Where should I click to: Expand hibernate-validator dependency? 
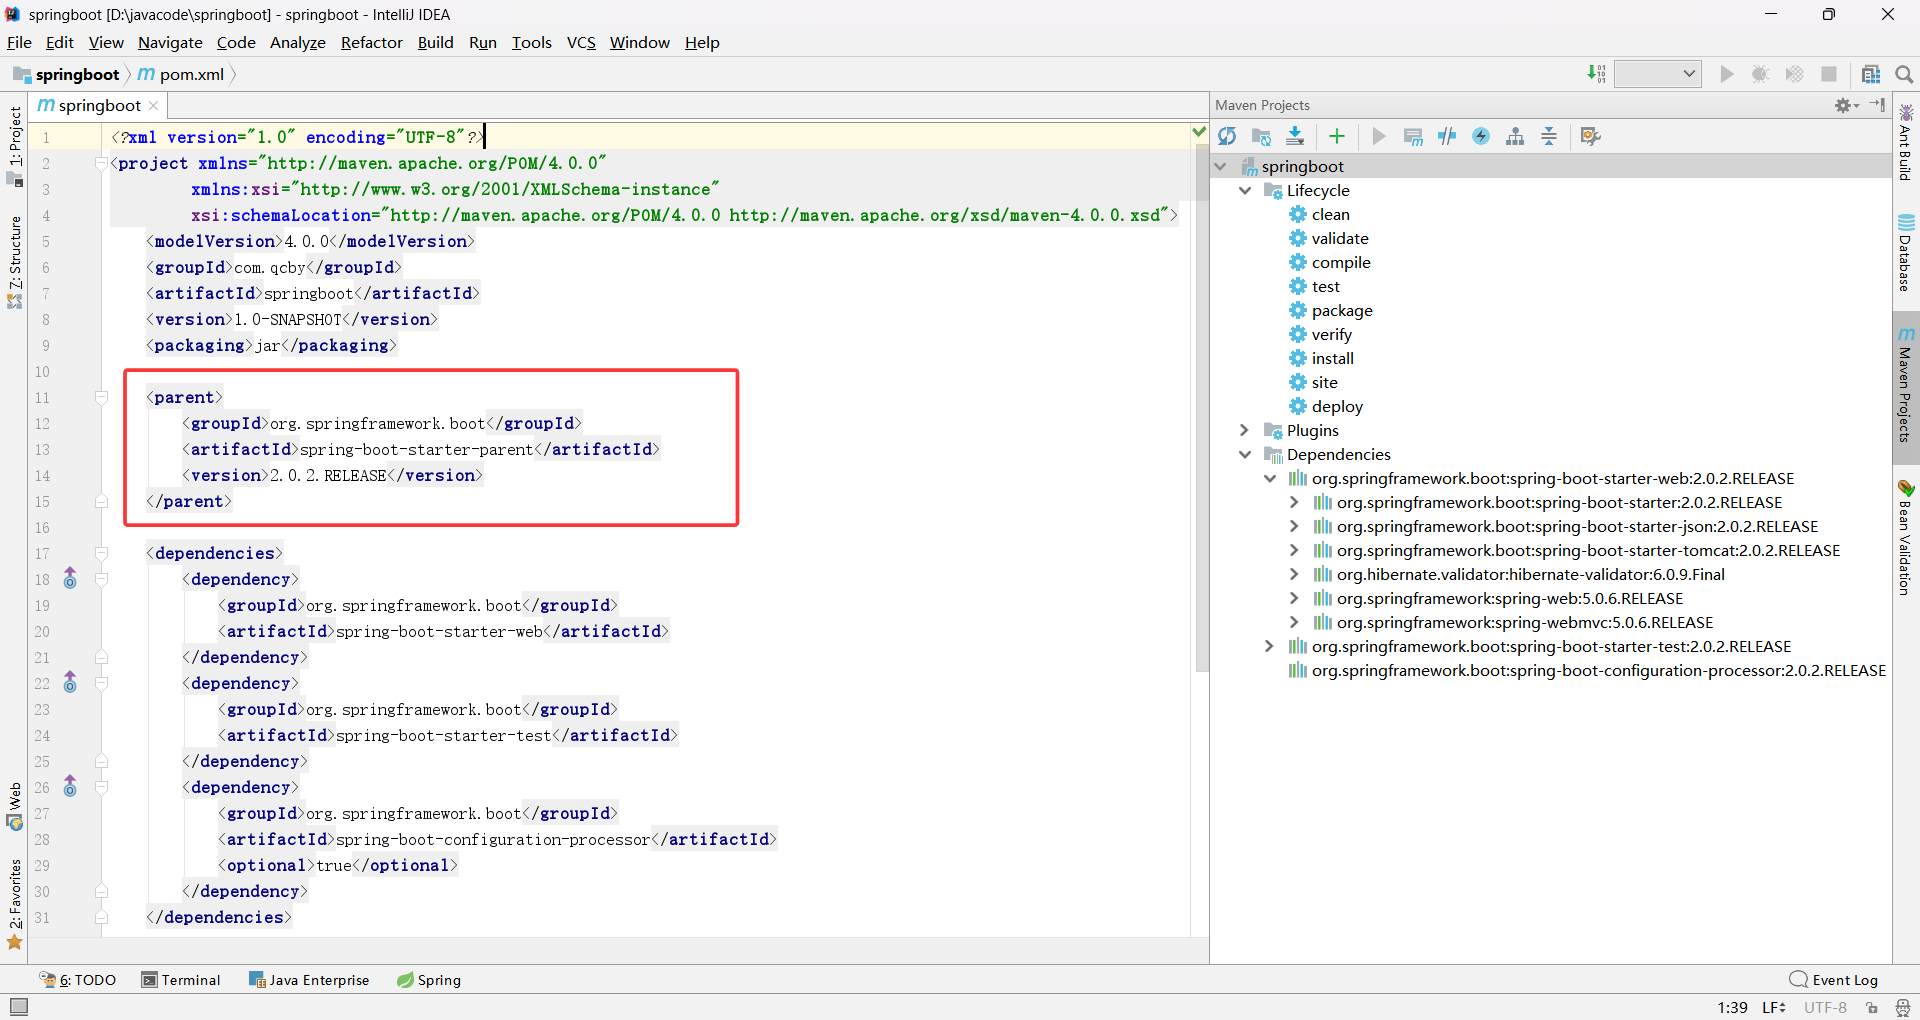point(1294,574)
